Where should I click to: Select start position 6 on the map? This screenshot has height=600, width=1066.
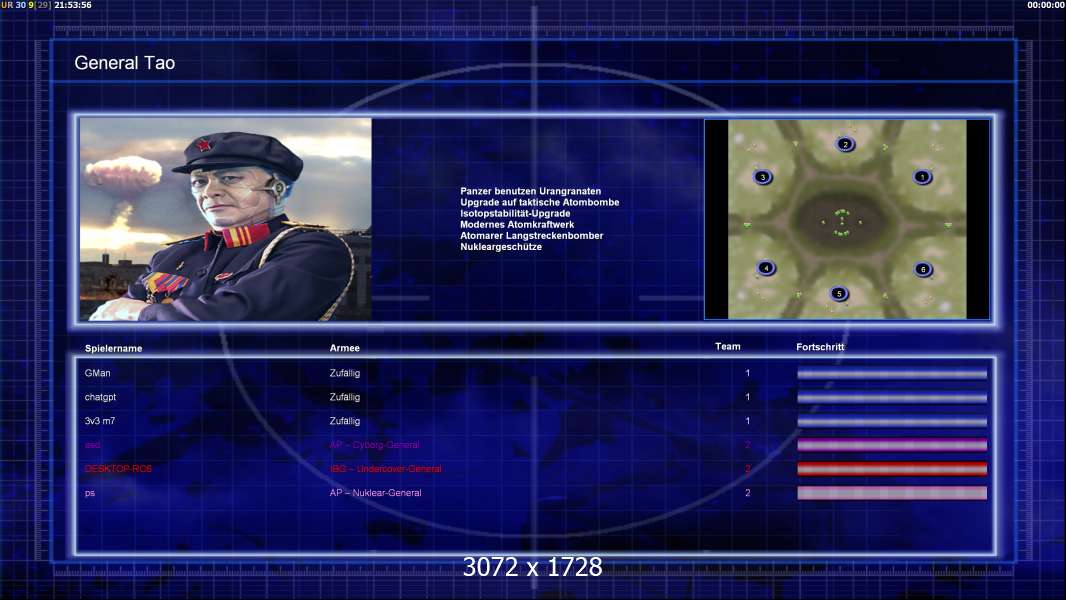923,269
